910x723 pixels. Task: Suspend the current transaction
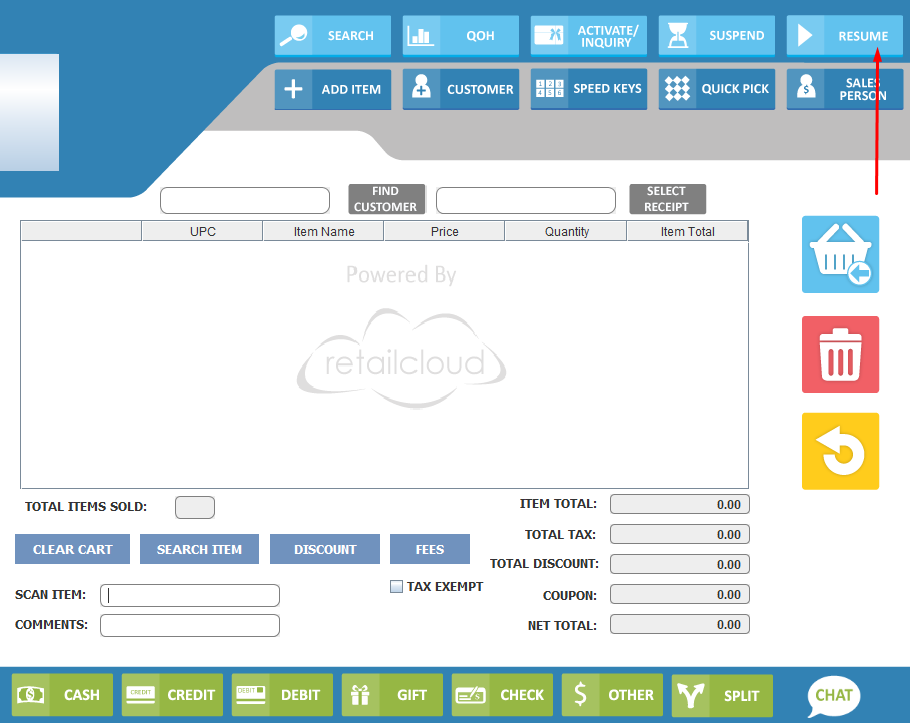click(716, 35)
